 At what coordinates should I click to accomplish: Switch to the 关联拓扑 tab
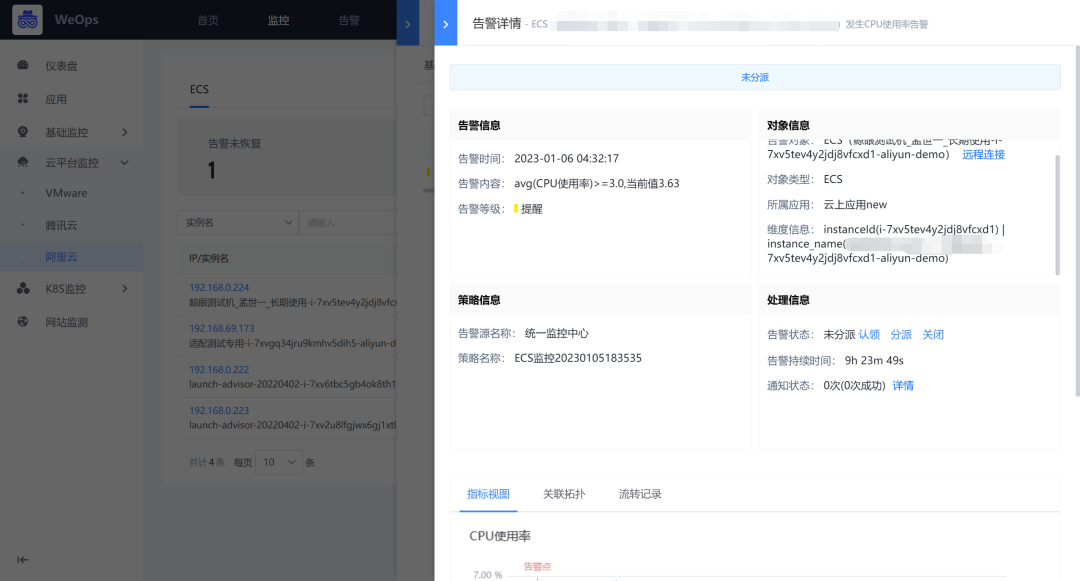tap(564, 494)
